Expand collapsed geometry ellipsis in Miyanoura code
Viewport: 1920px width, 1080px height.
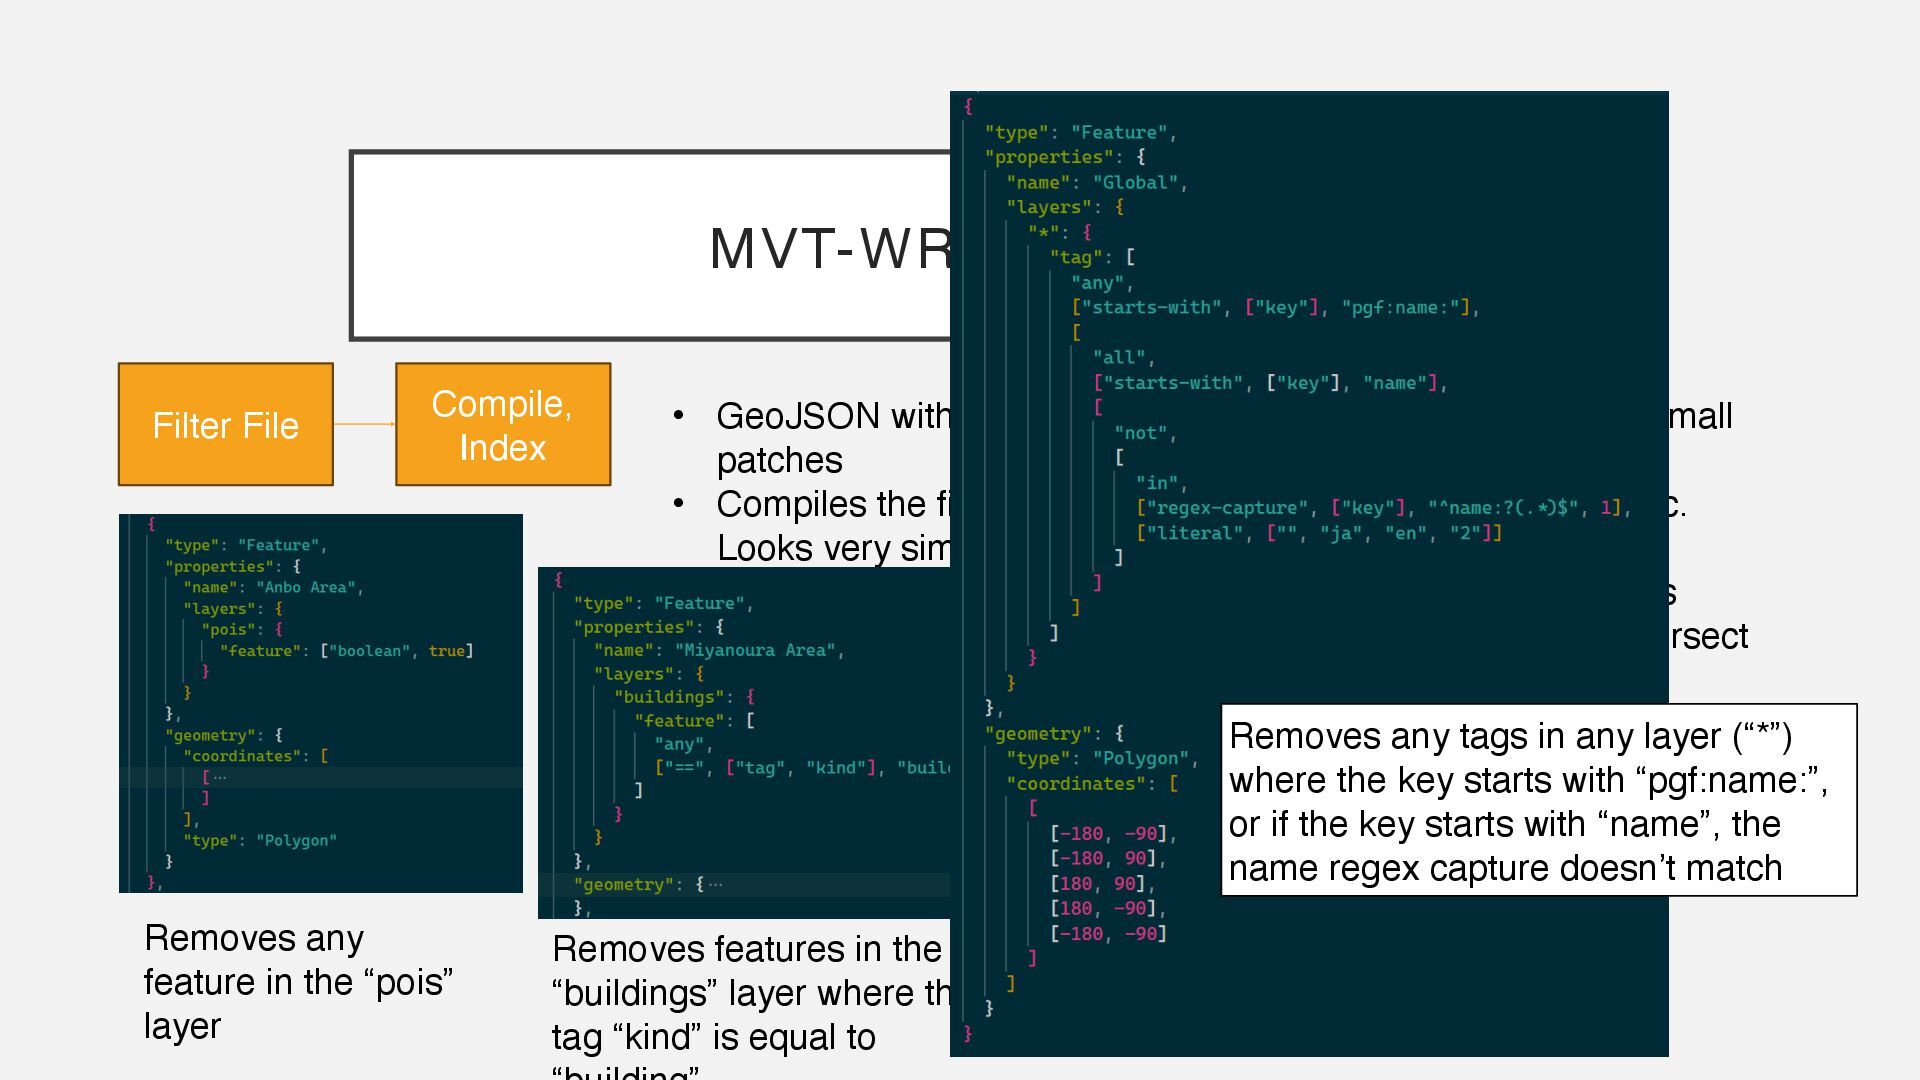tap(715, 885)
